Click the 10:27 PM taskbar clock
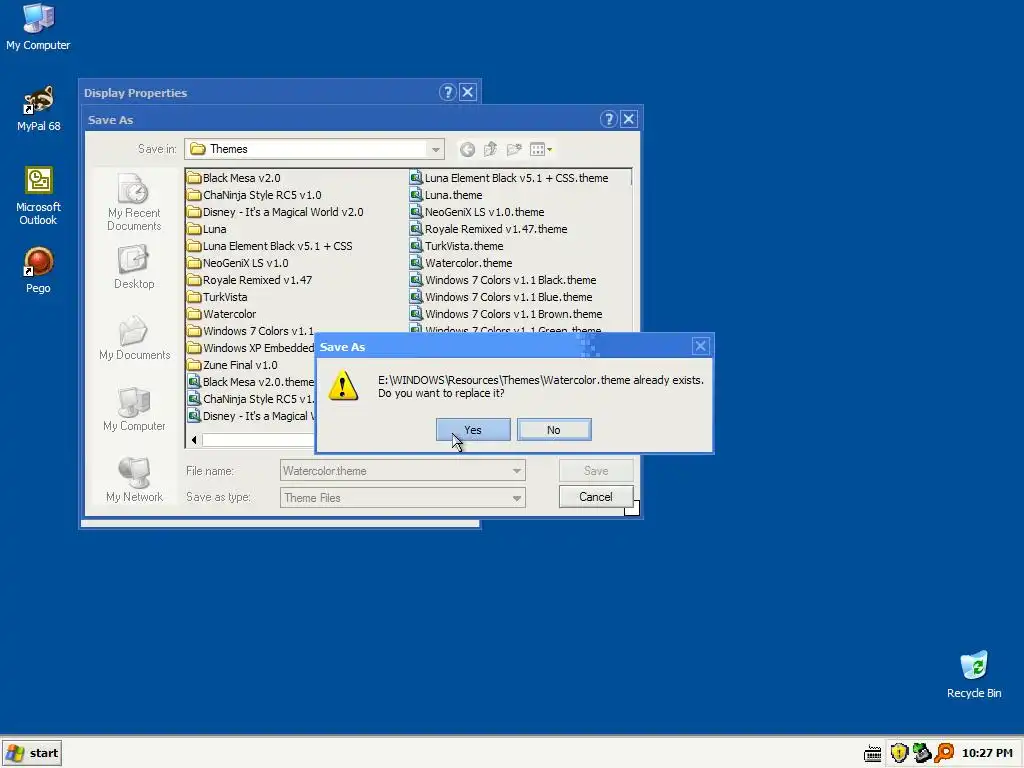The height and width of the screenshot is (768, 1024). point(987,753)
